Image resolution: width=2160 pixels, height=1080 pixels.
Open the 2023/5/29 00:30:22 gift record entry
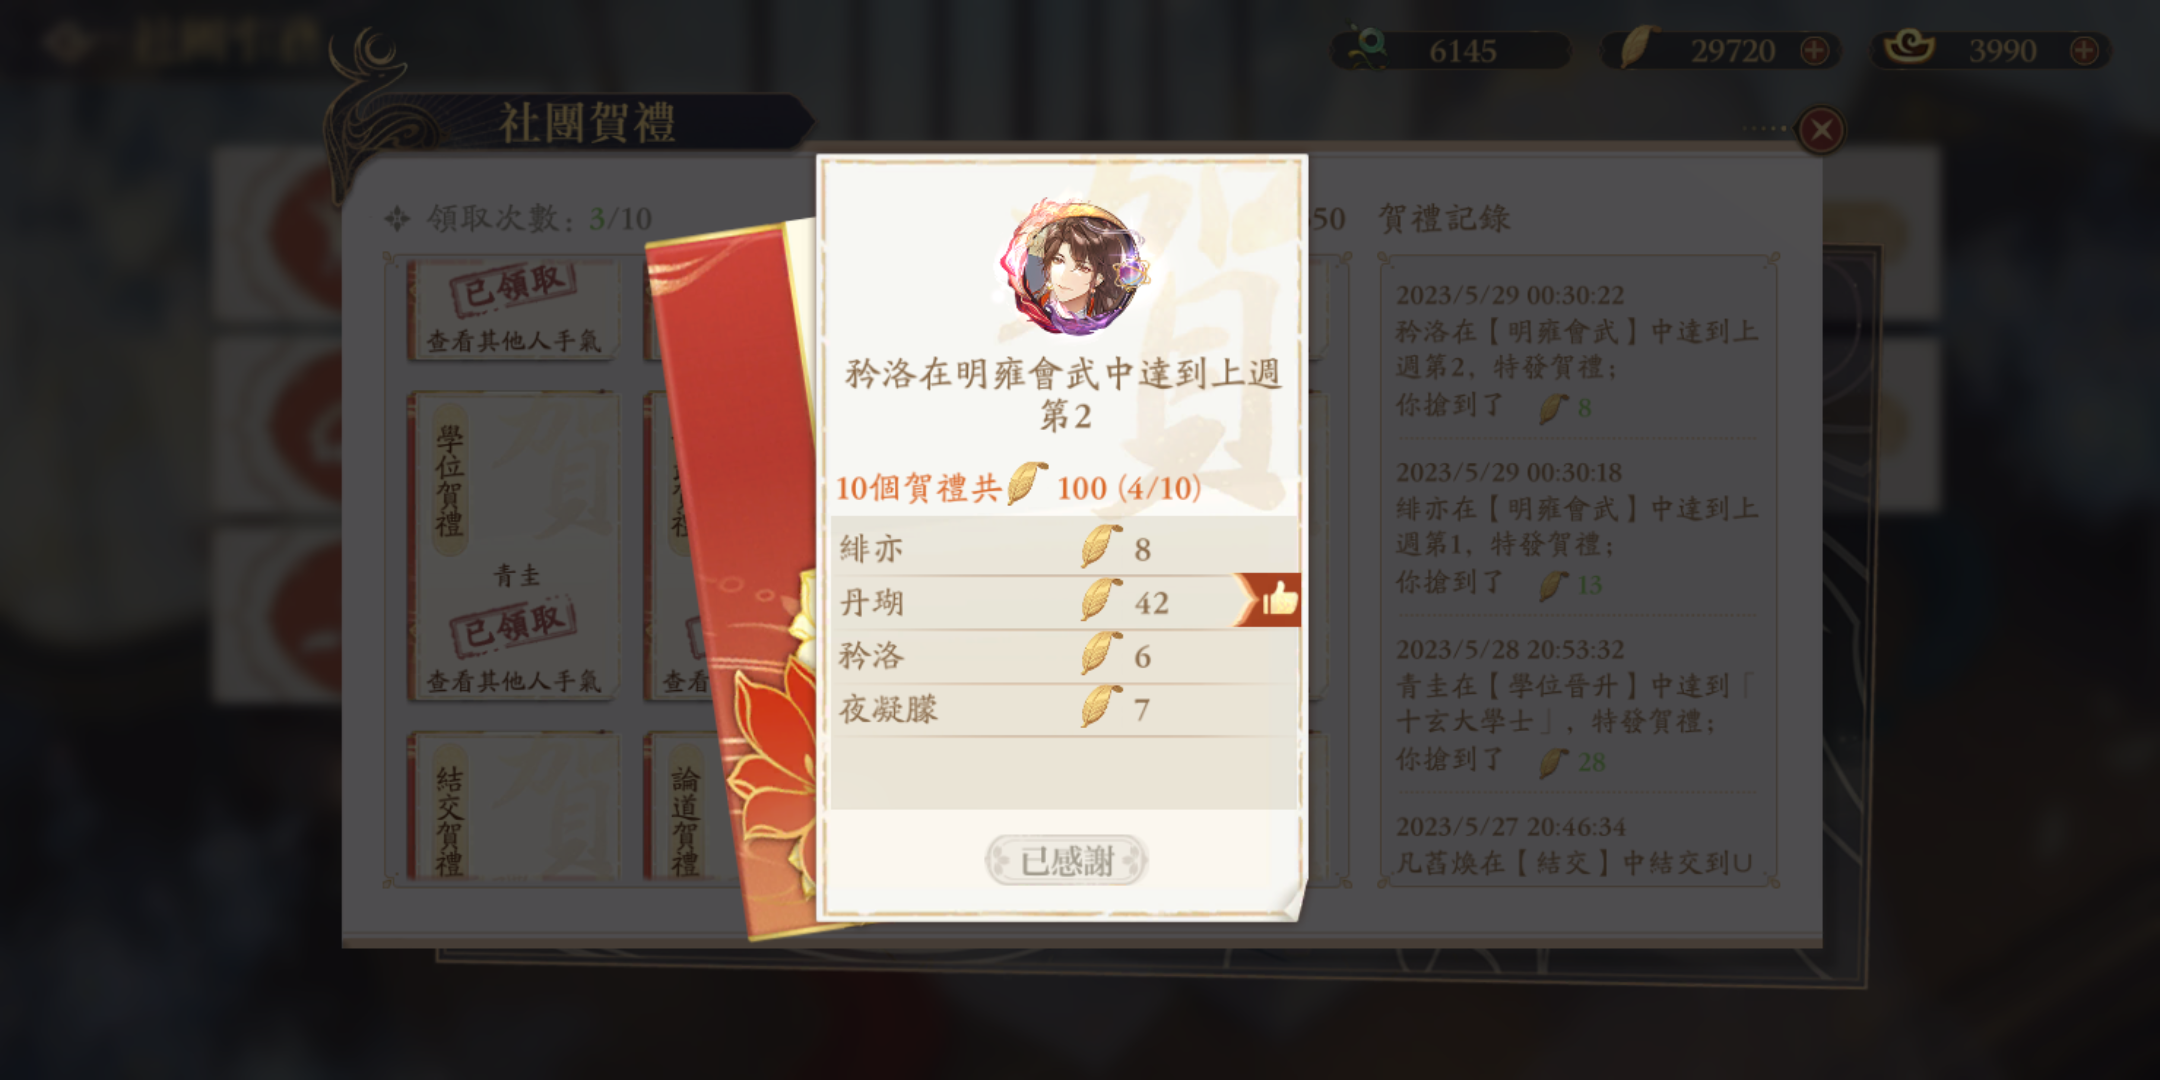(x=1576, y=350)
